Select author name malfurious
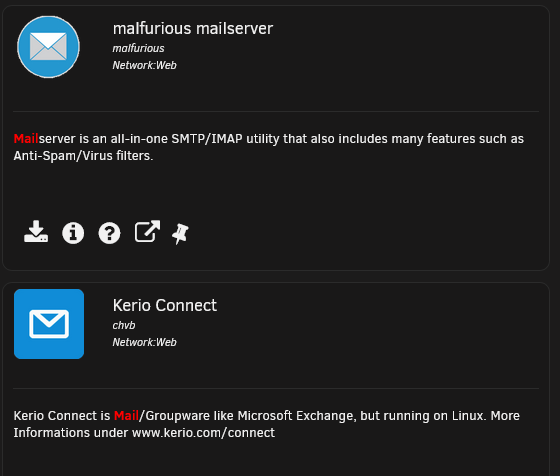This screenshot has height=476, width=560. point(139,48)
